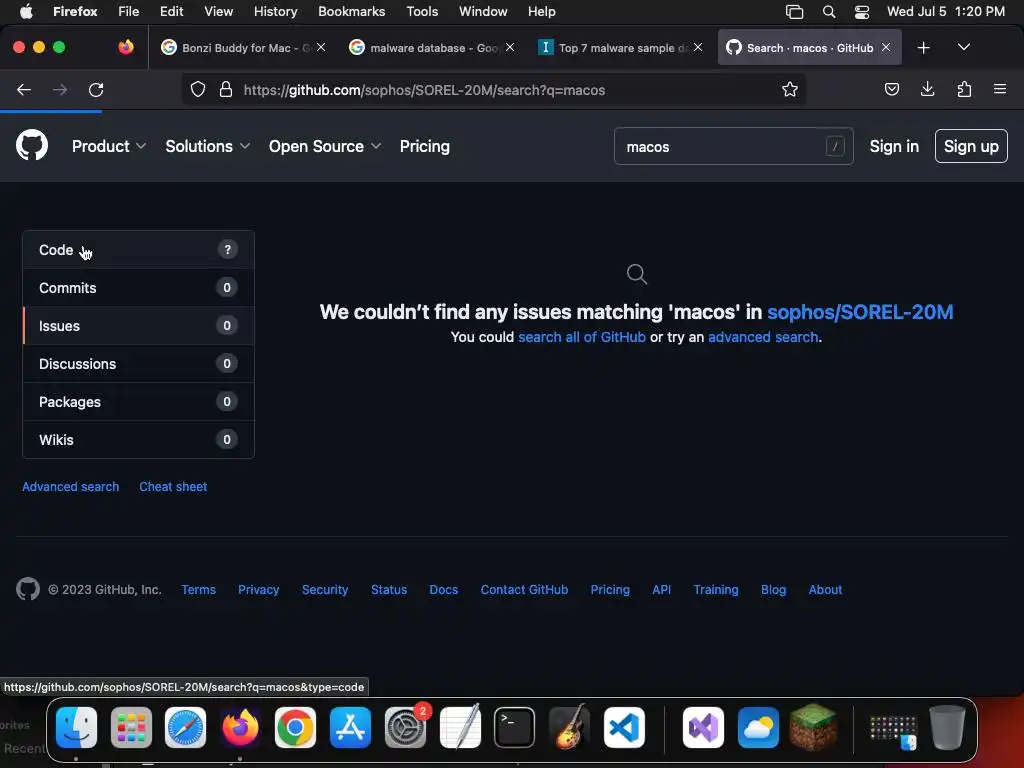Launch Visual Studio Code from the Dock
Viewport: 1024px width, 768px height.
point(624,728)
